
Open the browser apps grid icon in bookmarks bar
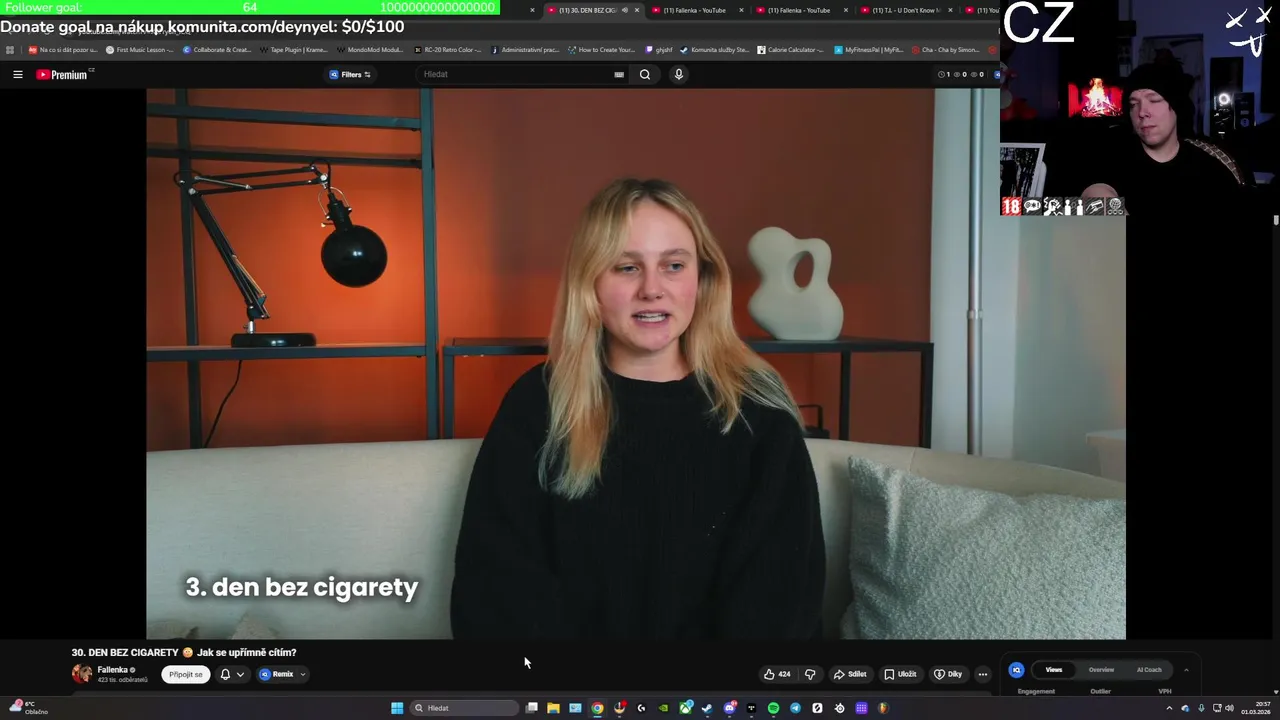(10, 49)
